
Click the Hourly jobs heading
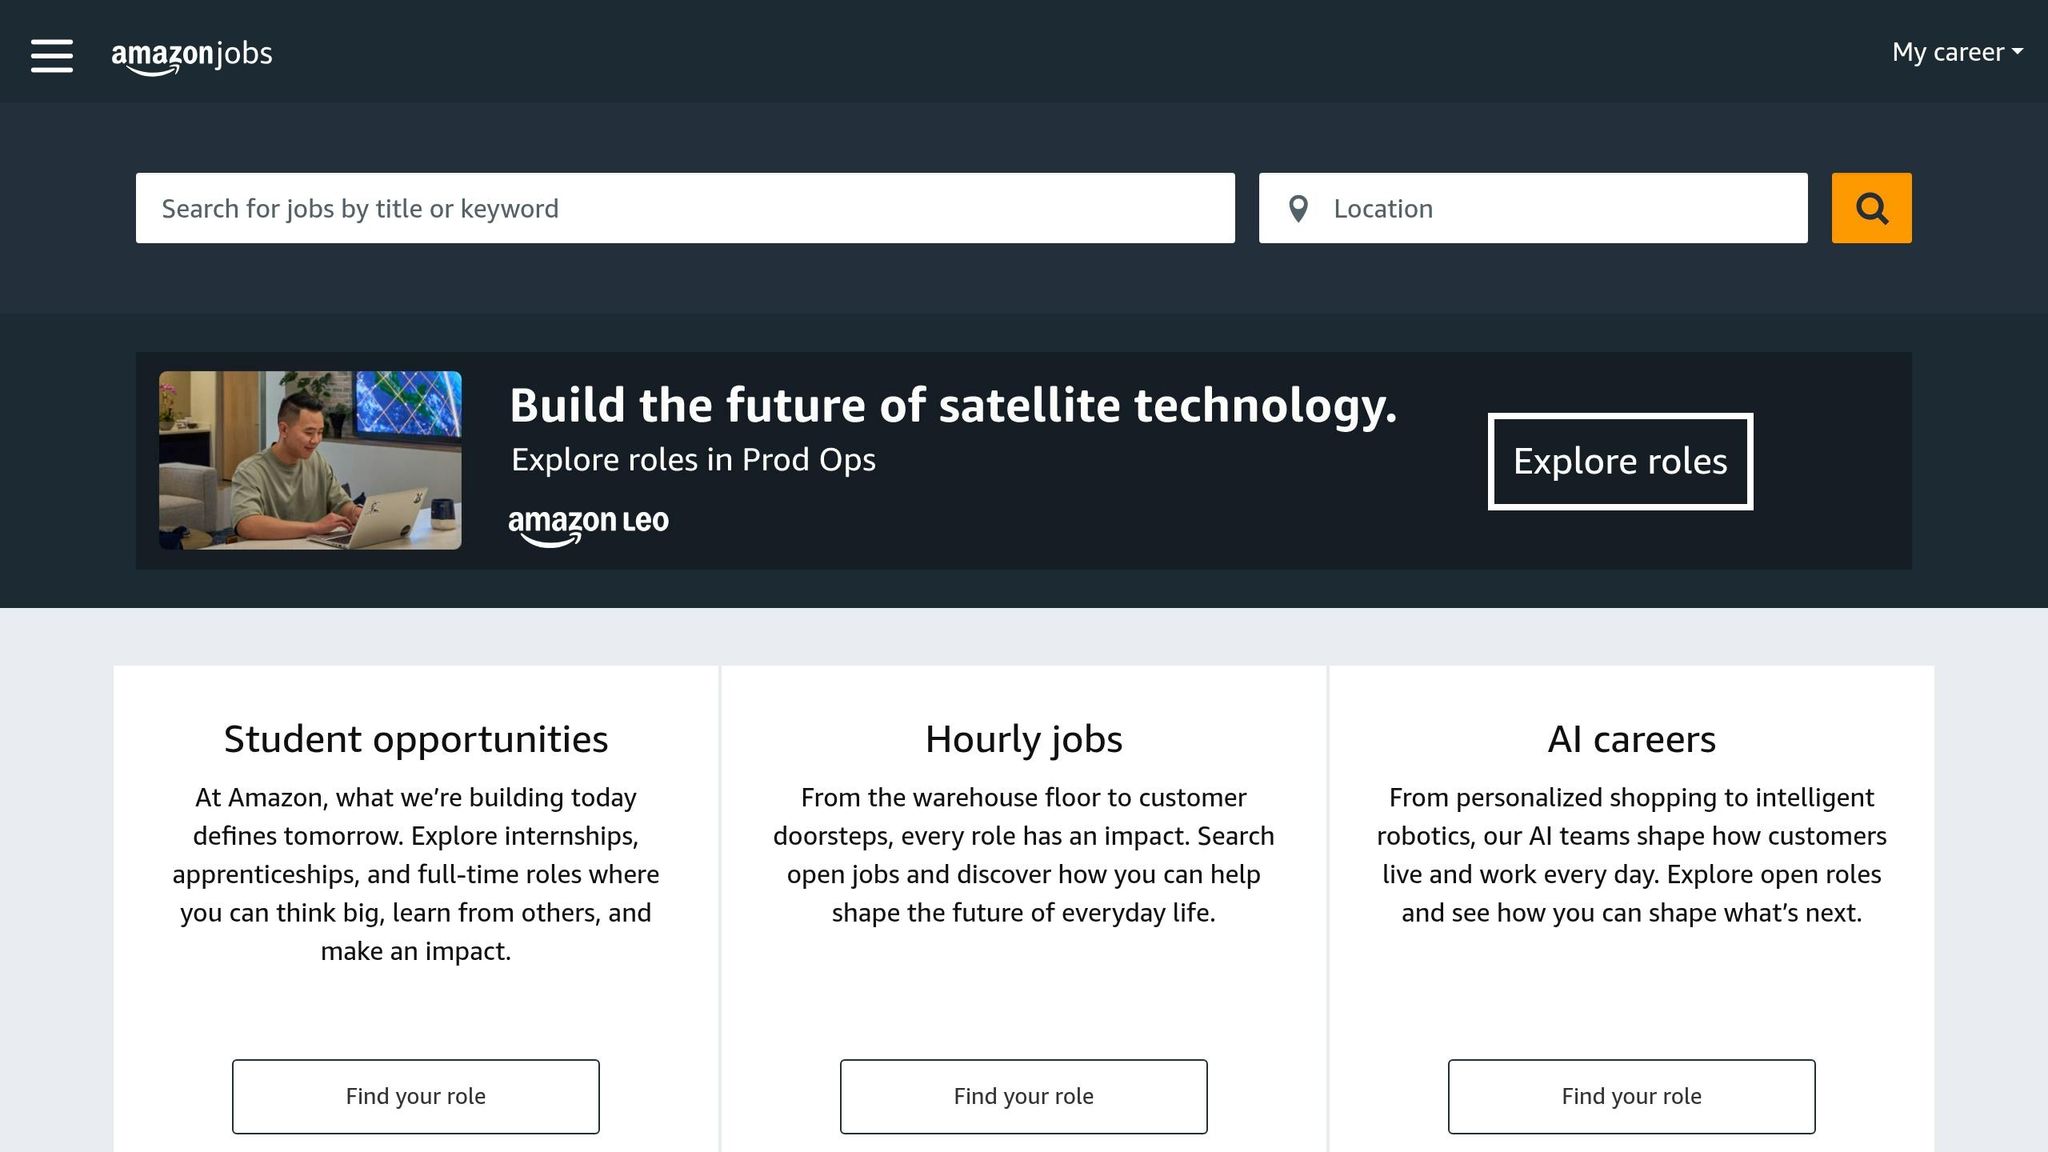(1023, 739)
